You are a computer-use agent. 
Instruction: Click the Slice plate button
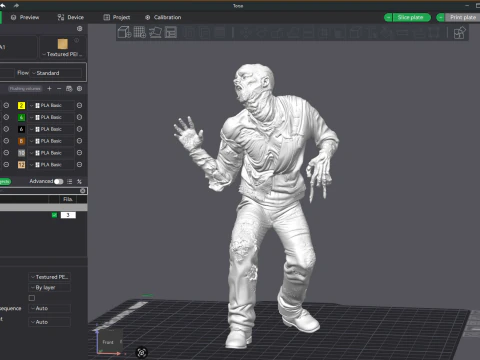click(412, 17)
